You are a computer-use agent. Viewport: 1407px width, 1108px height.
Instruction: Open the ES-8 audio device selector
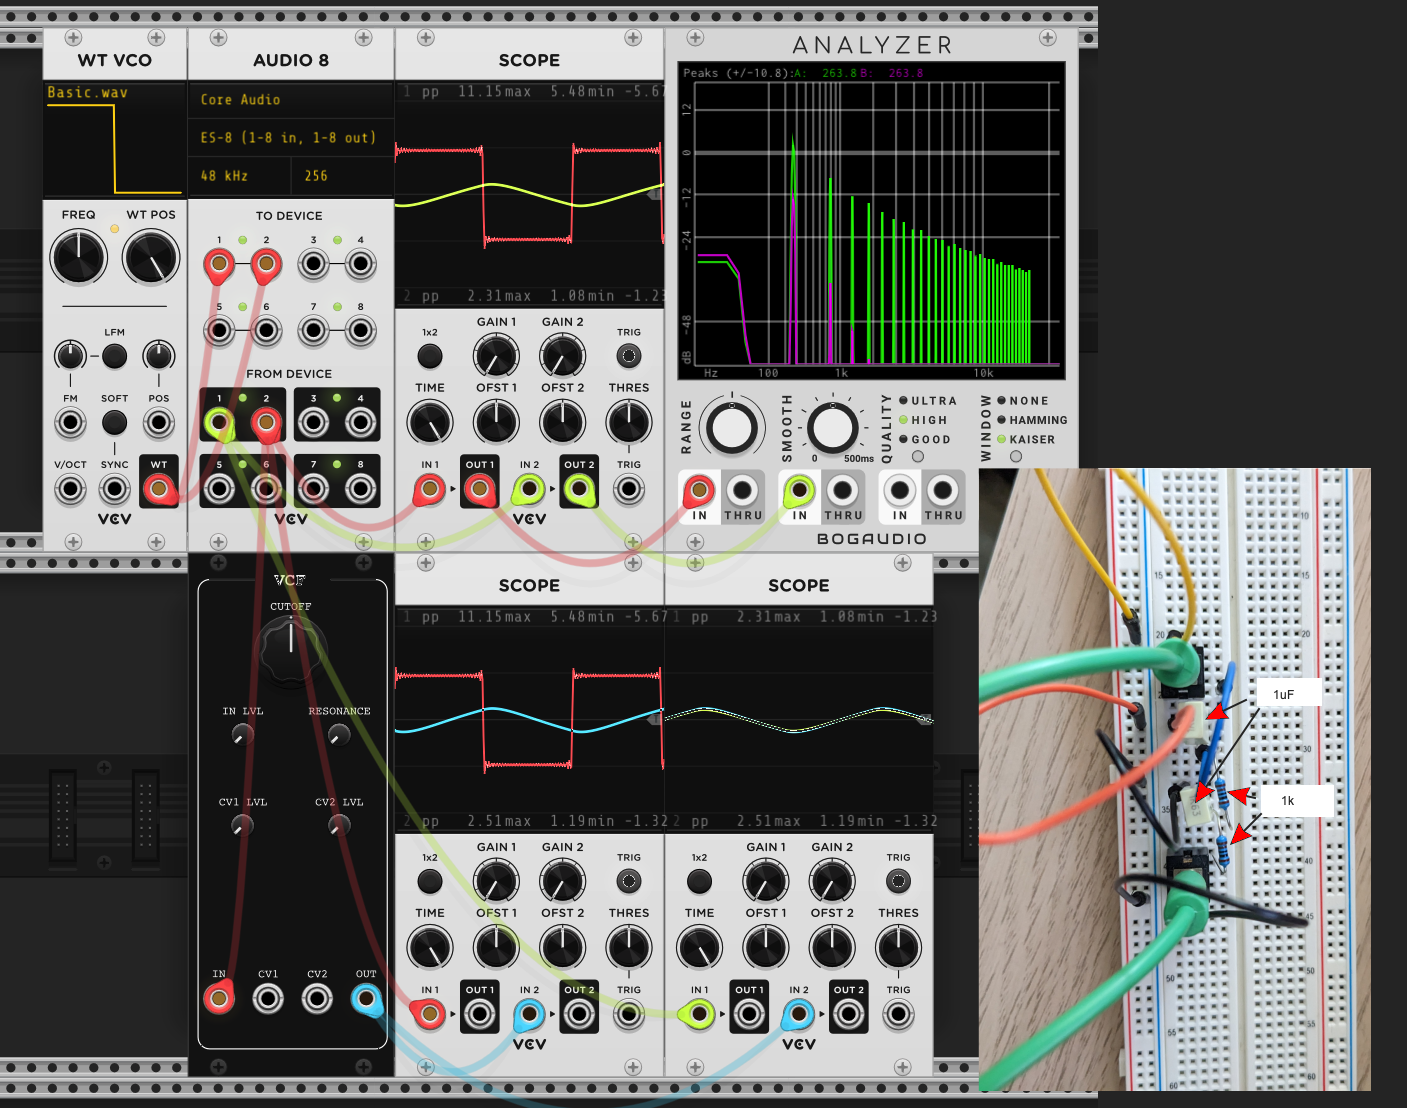point(291,138)
